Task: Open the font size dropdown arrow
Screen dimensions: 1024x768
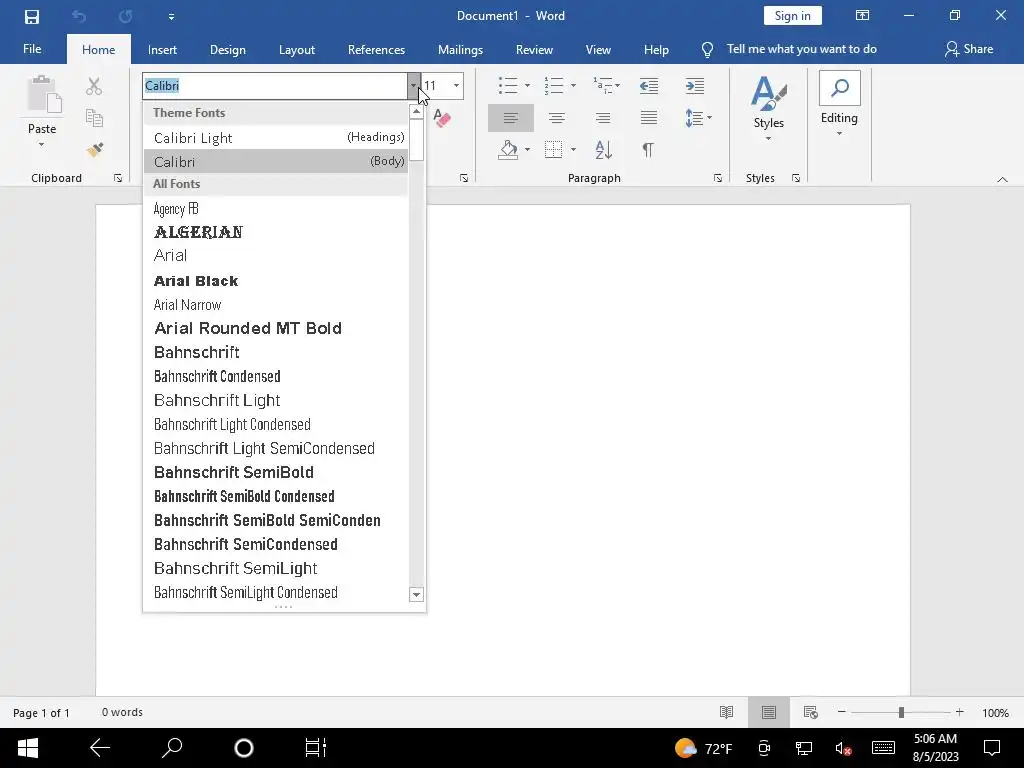Action: point(456,86)
